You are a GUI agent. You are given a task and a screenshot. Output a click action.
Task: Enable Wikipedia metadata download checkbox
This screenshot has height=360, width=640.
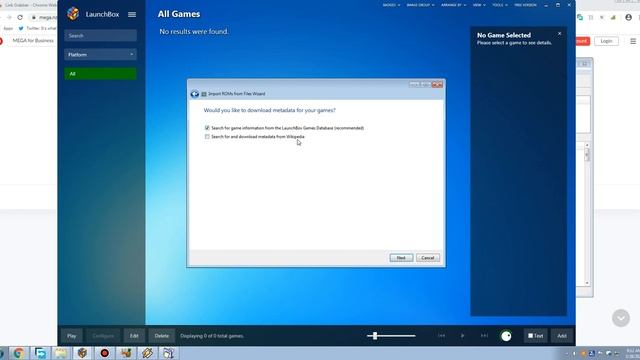pos(207,136)
